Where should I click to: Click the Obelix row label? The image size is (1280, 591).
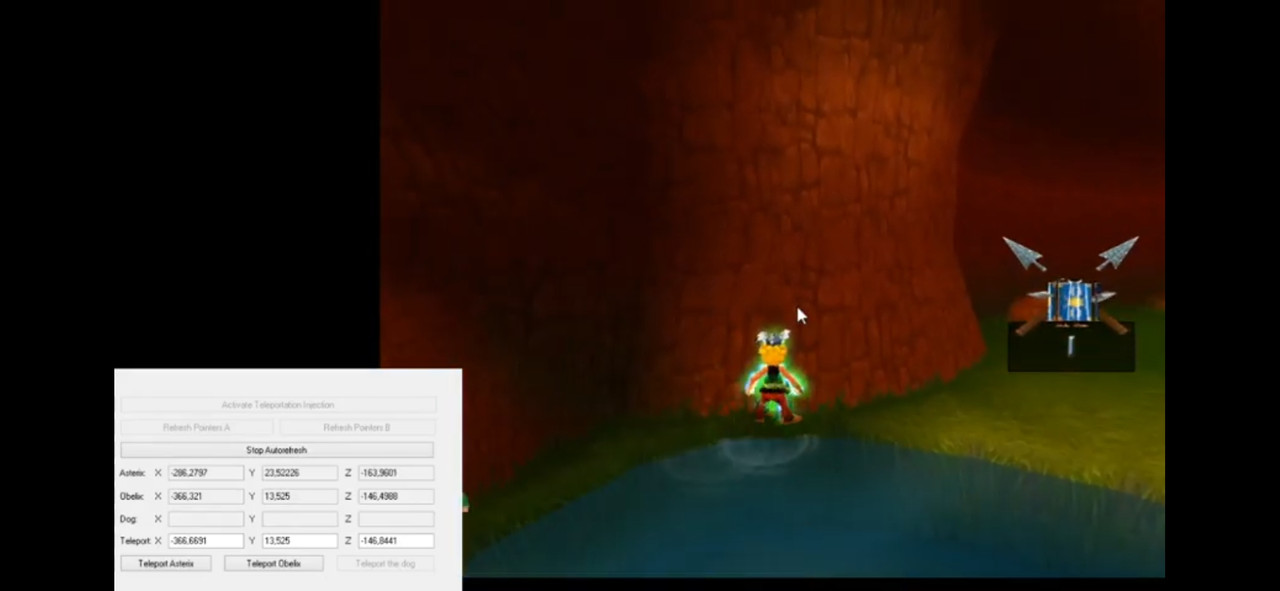(x=131, y=496)
